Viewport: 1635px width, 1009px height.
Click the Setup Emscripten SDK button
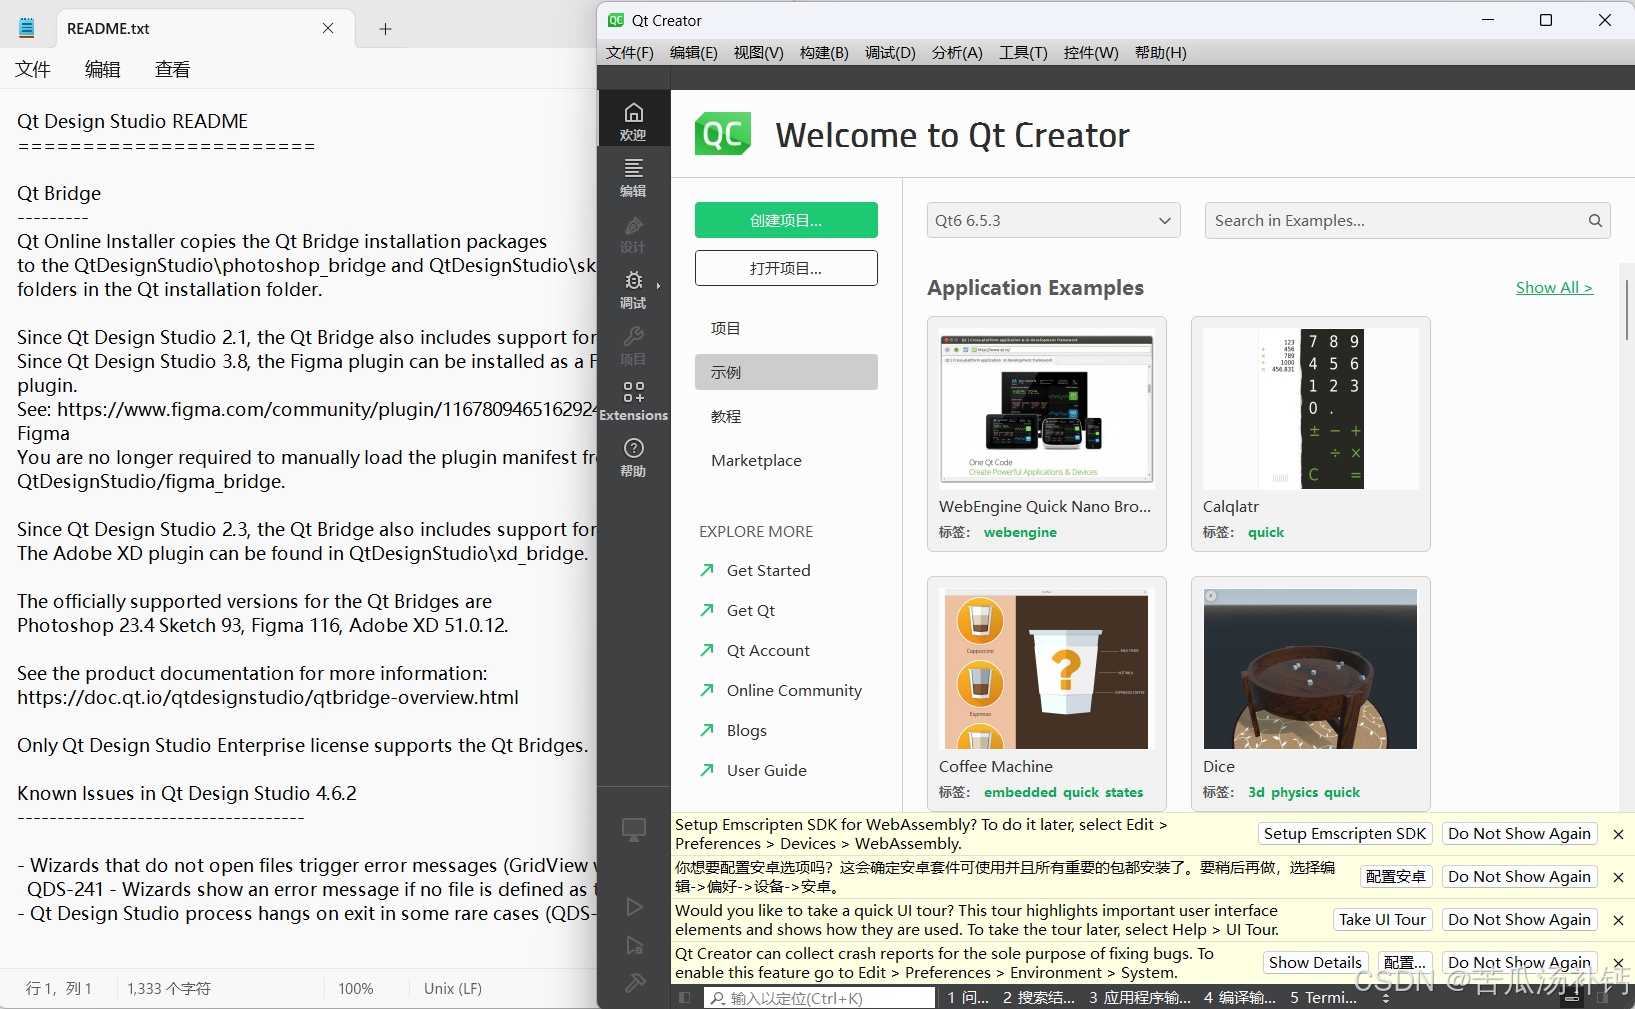click(x=1345, y=834)
